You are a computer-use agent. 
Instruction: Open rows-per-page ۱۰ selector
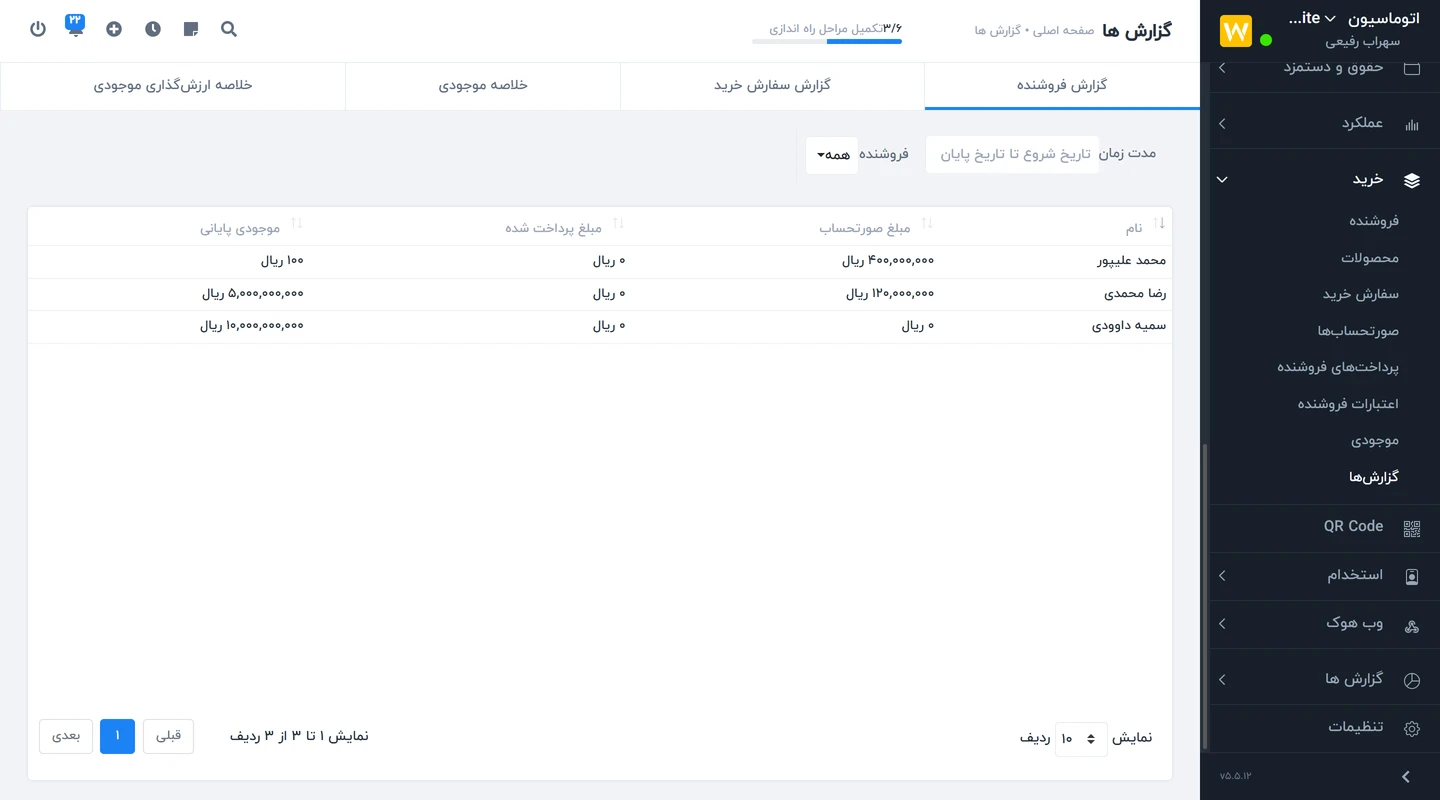1081,739
